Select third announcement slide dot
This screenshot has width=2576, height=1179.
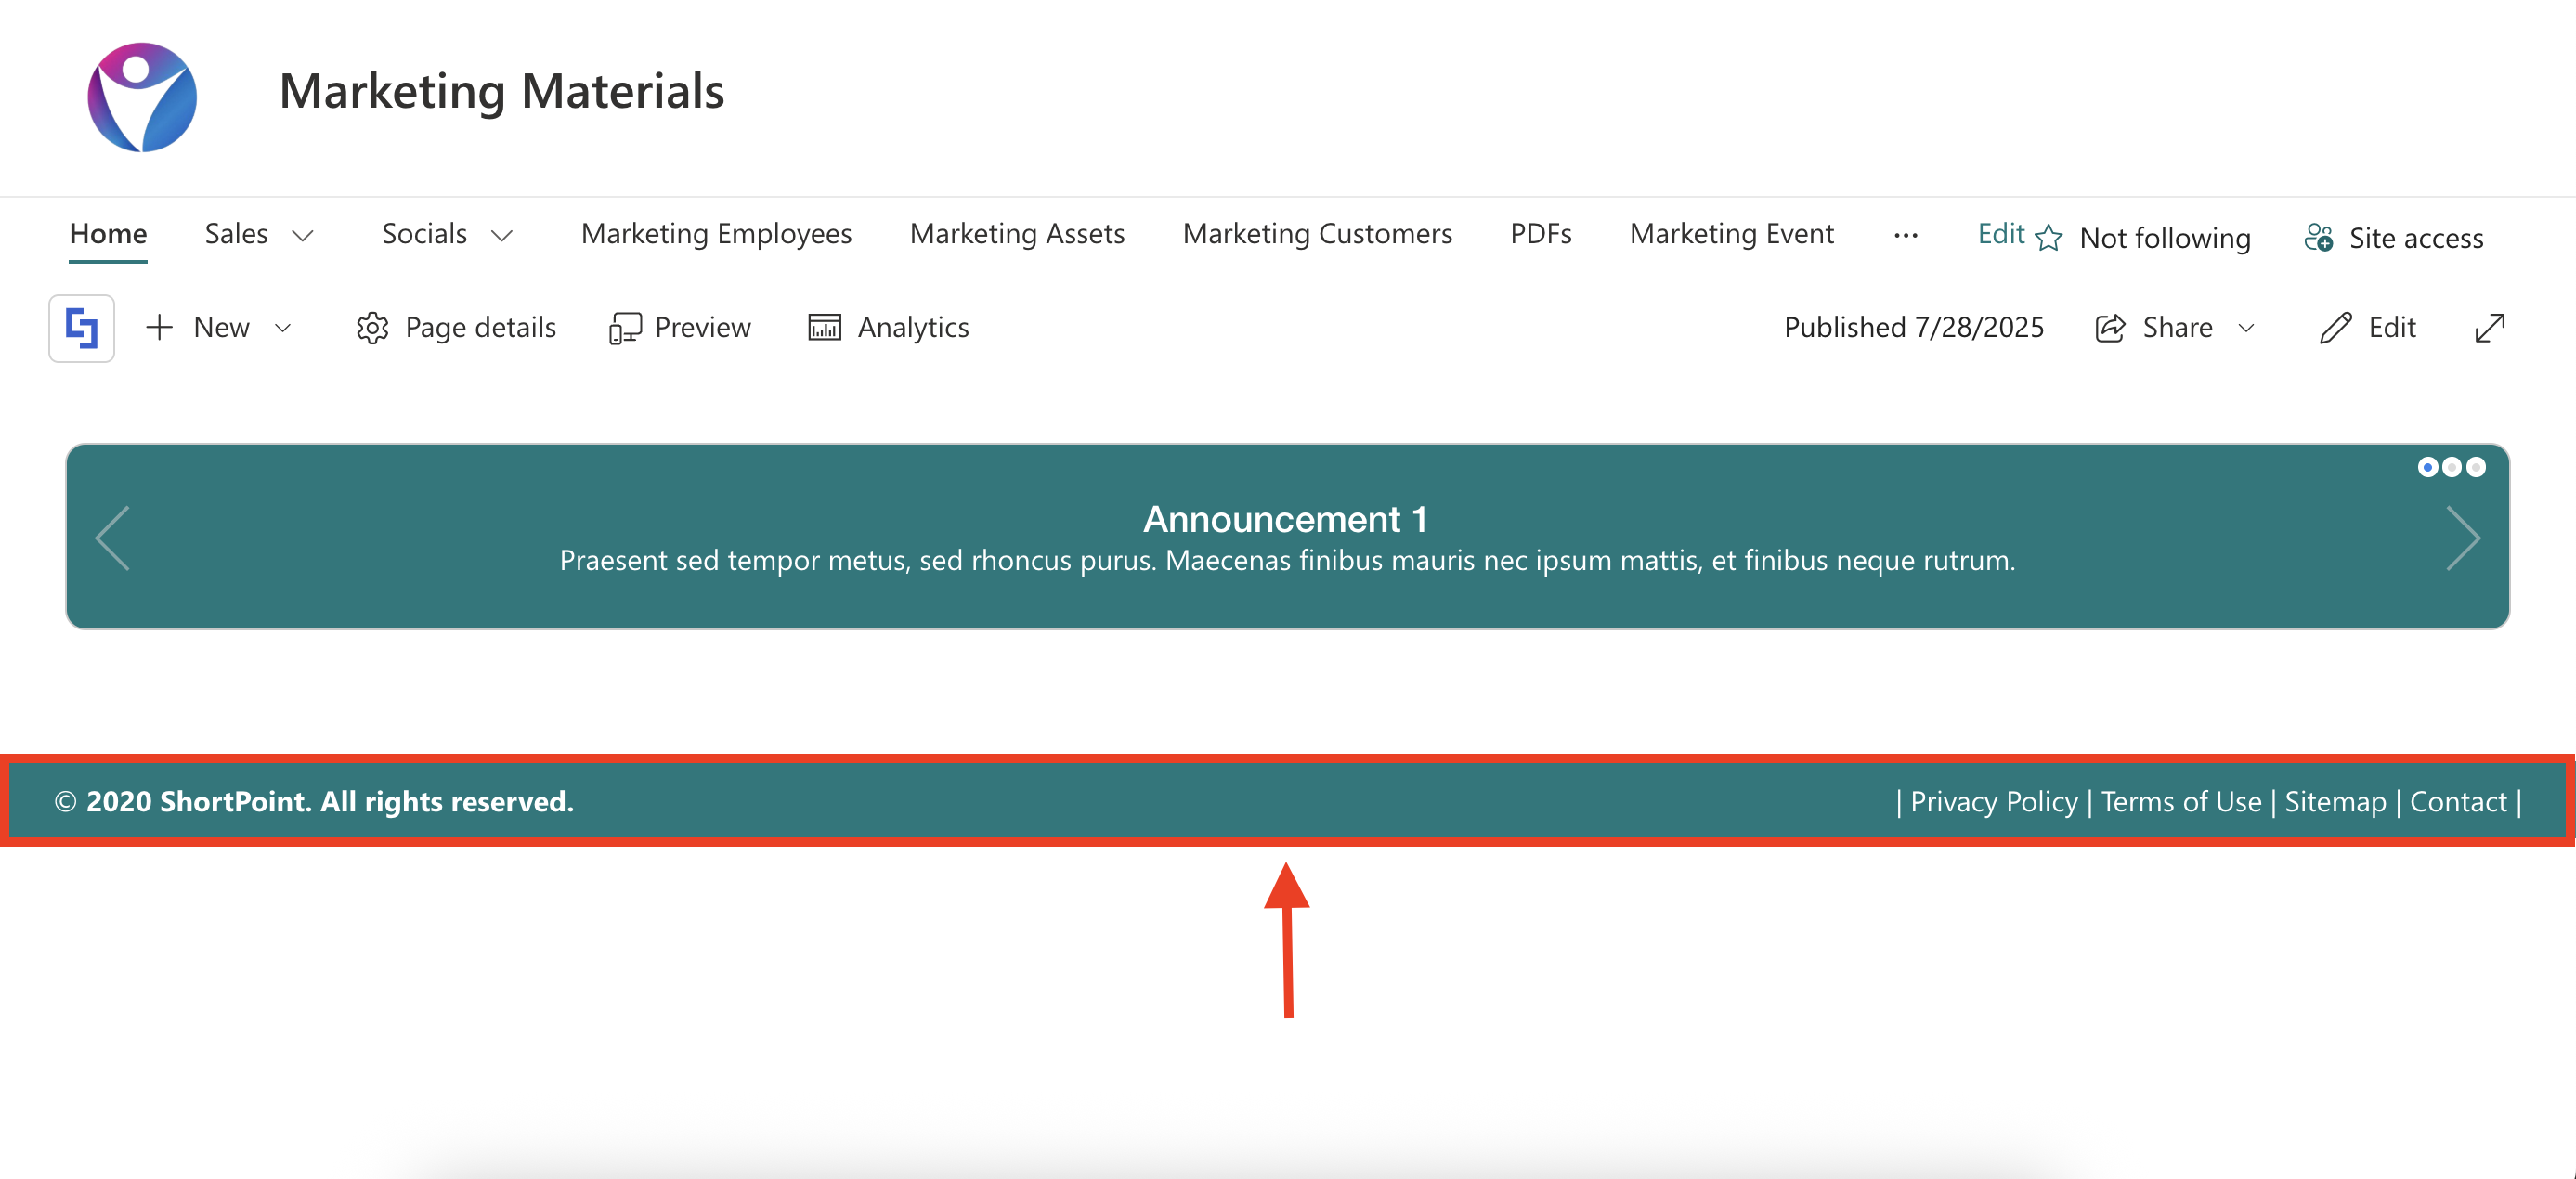(x=2476, y=467)
